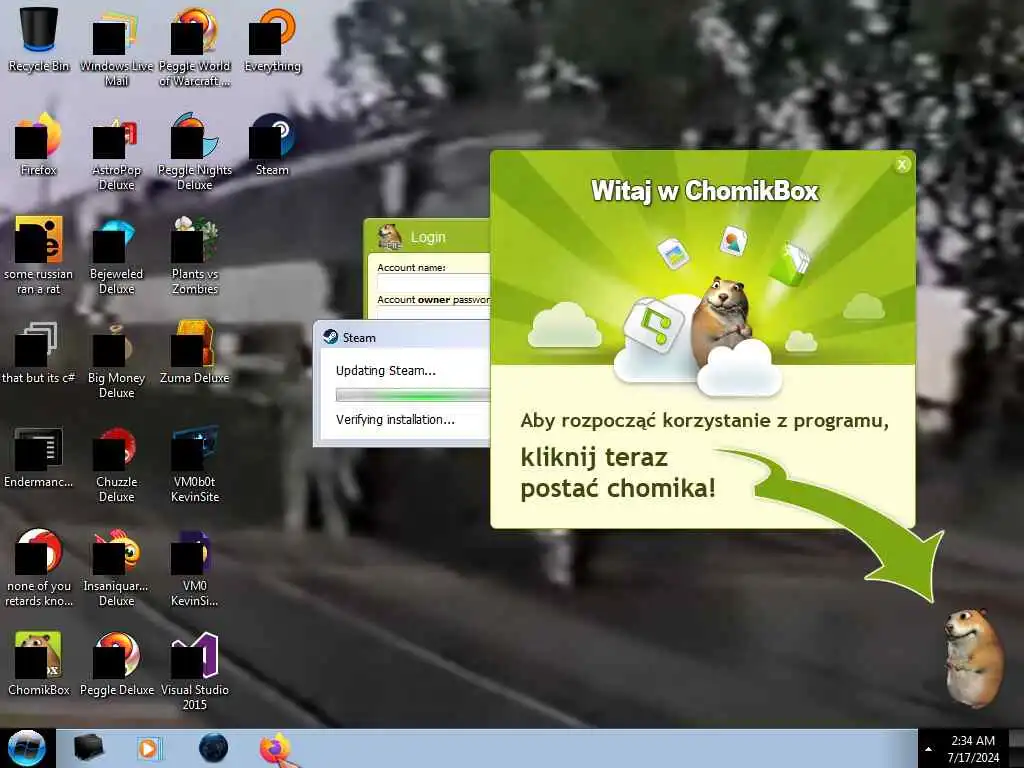Select the Bejeweled Deluxe desktop icon
Viewport: 1024px width, 768px height.
[116, 255]
